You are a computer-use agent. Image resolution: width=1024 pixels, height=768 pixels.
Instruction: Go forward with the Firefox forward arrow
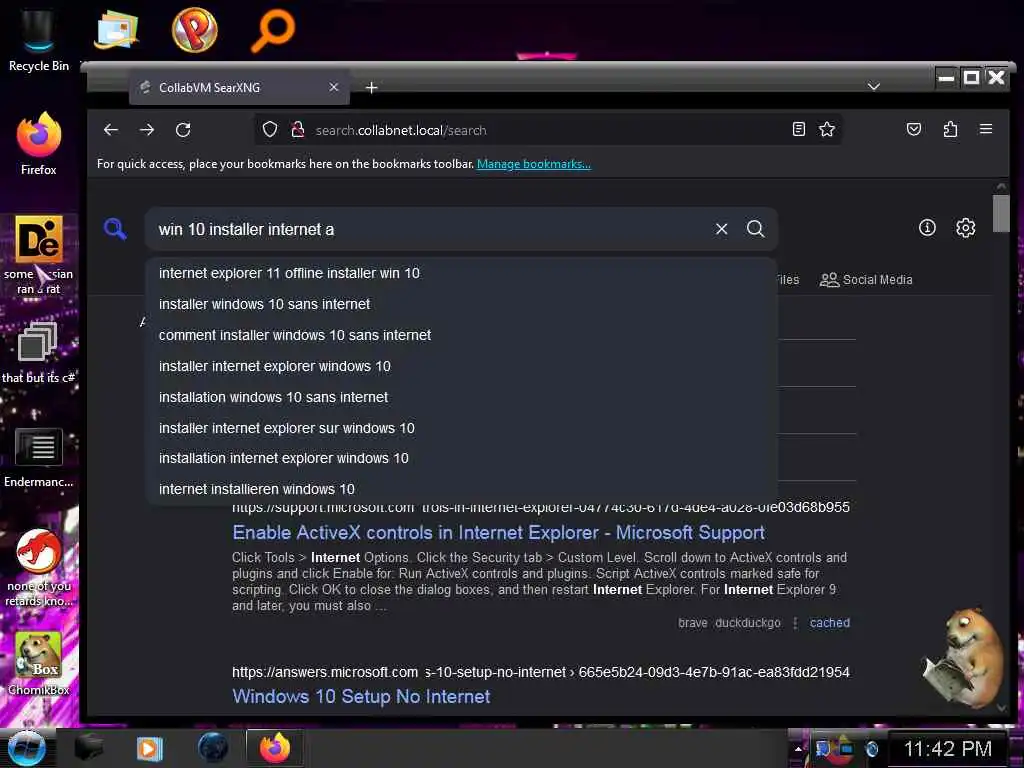pos(147,130)
